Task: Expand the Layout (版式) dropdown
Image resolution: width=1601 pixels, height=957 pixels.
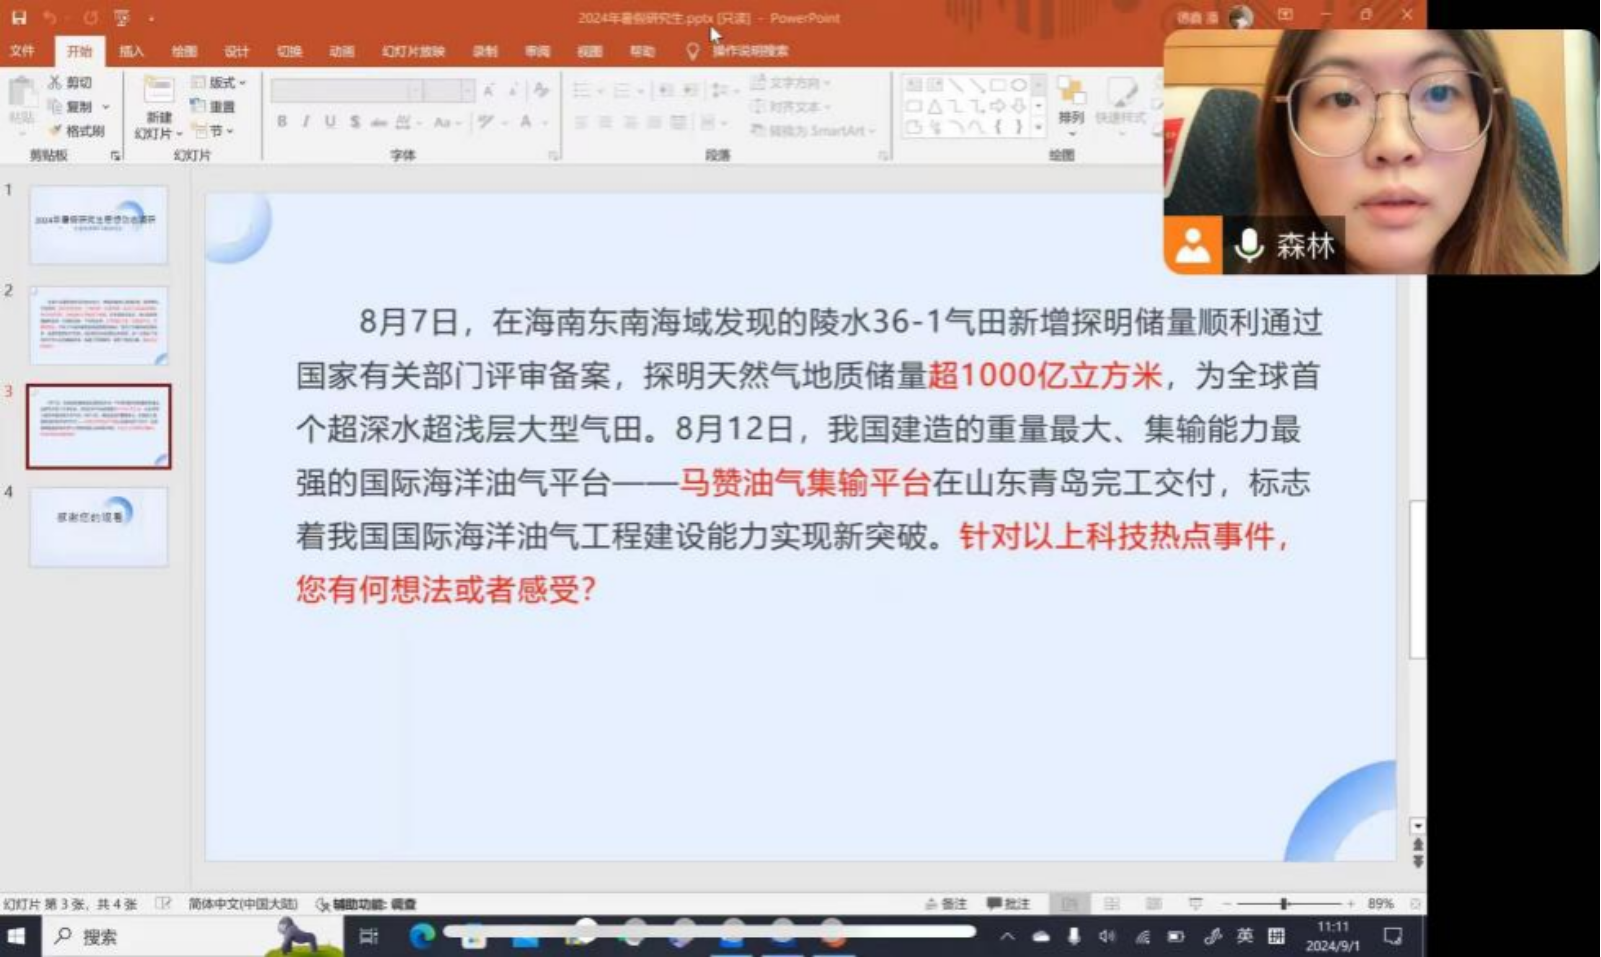Action: point(220,82)
